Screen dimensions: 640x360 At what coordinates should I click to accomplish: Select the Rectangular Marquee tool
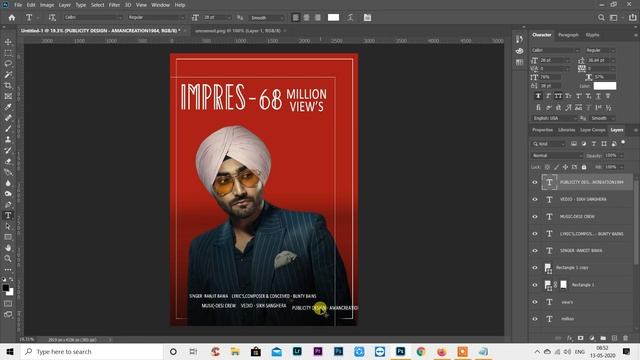[8, 53]
